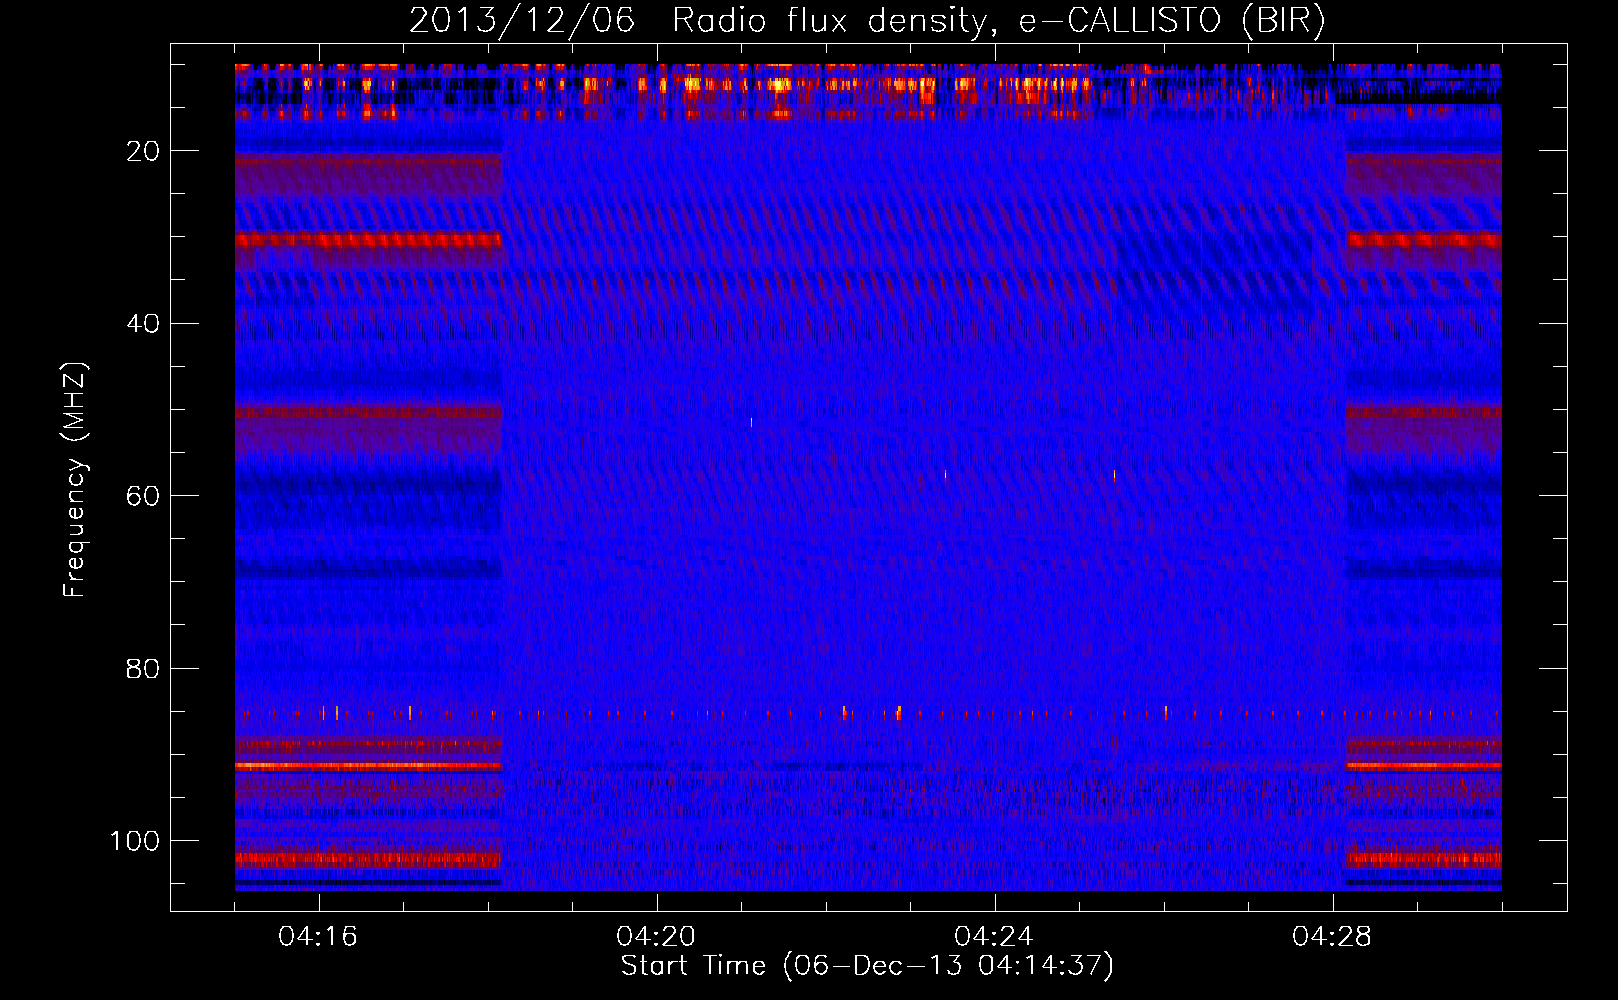
Task: Click the 80 frequency tick label
Action: pyautogui.click(x=143, y=669)
